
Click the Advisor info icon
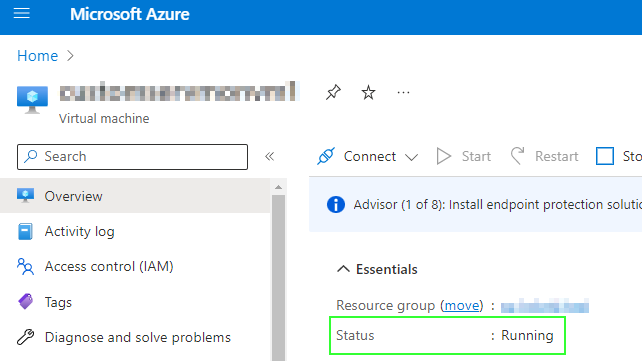tap(336, 204)
